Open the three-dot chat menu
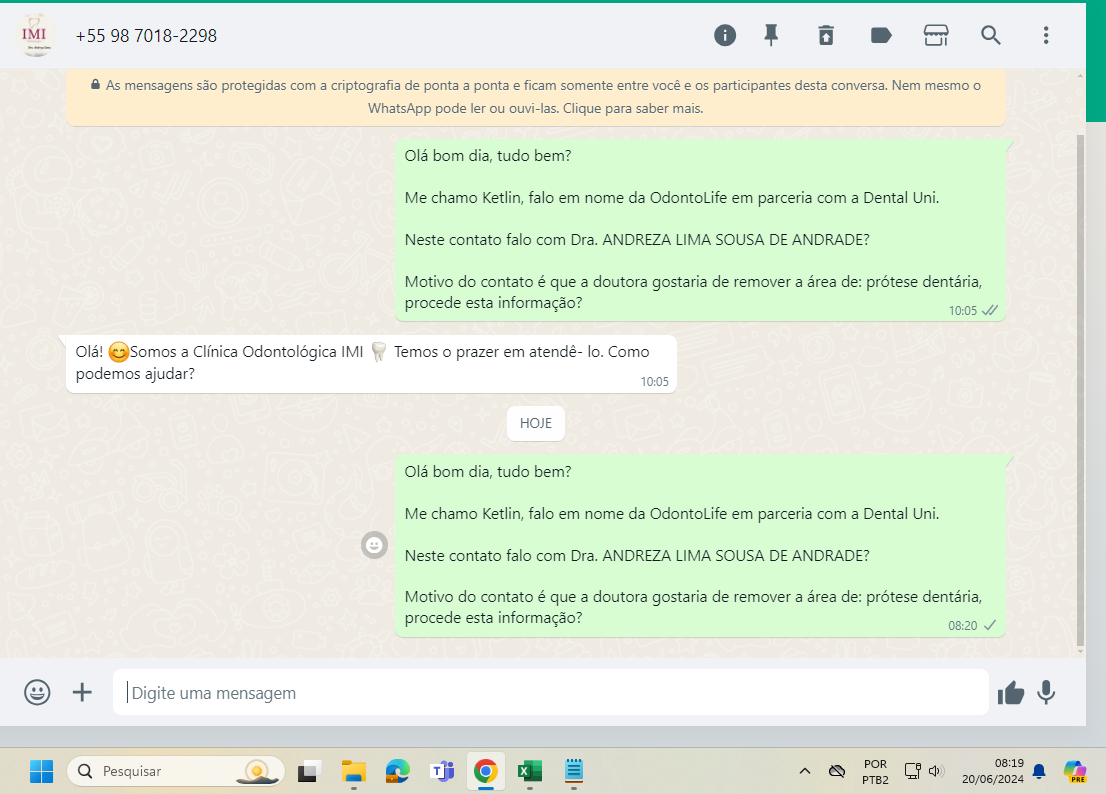The image size is (1106, 794). click(1046, 35)
